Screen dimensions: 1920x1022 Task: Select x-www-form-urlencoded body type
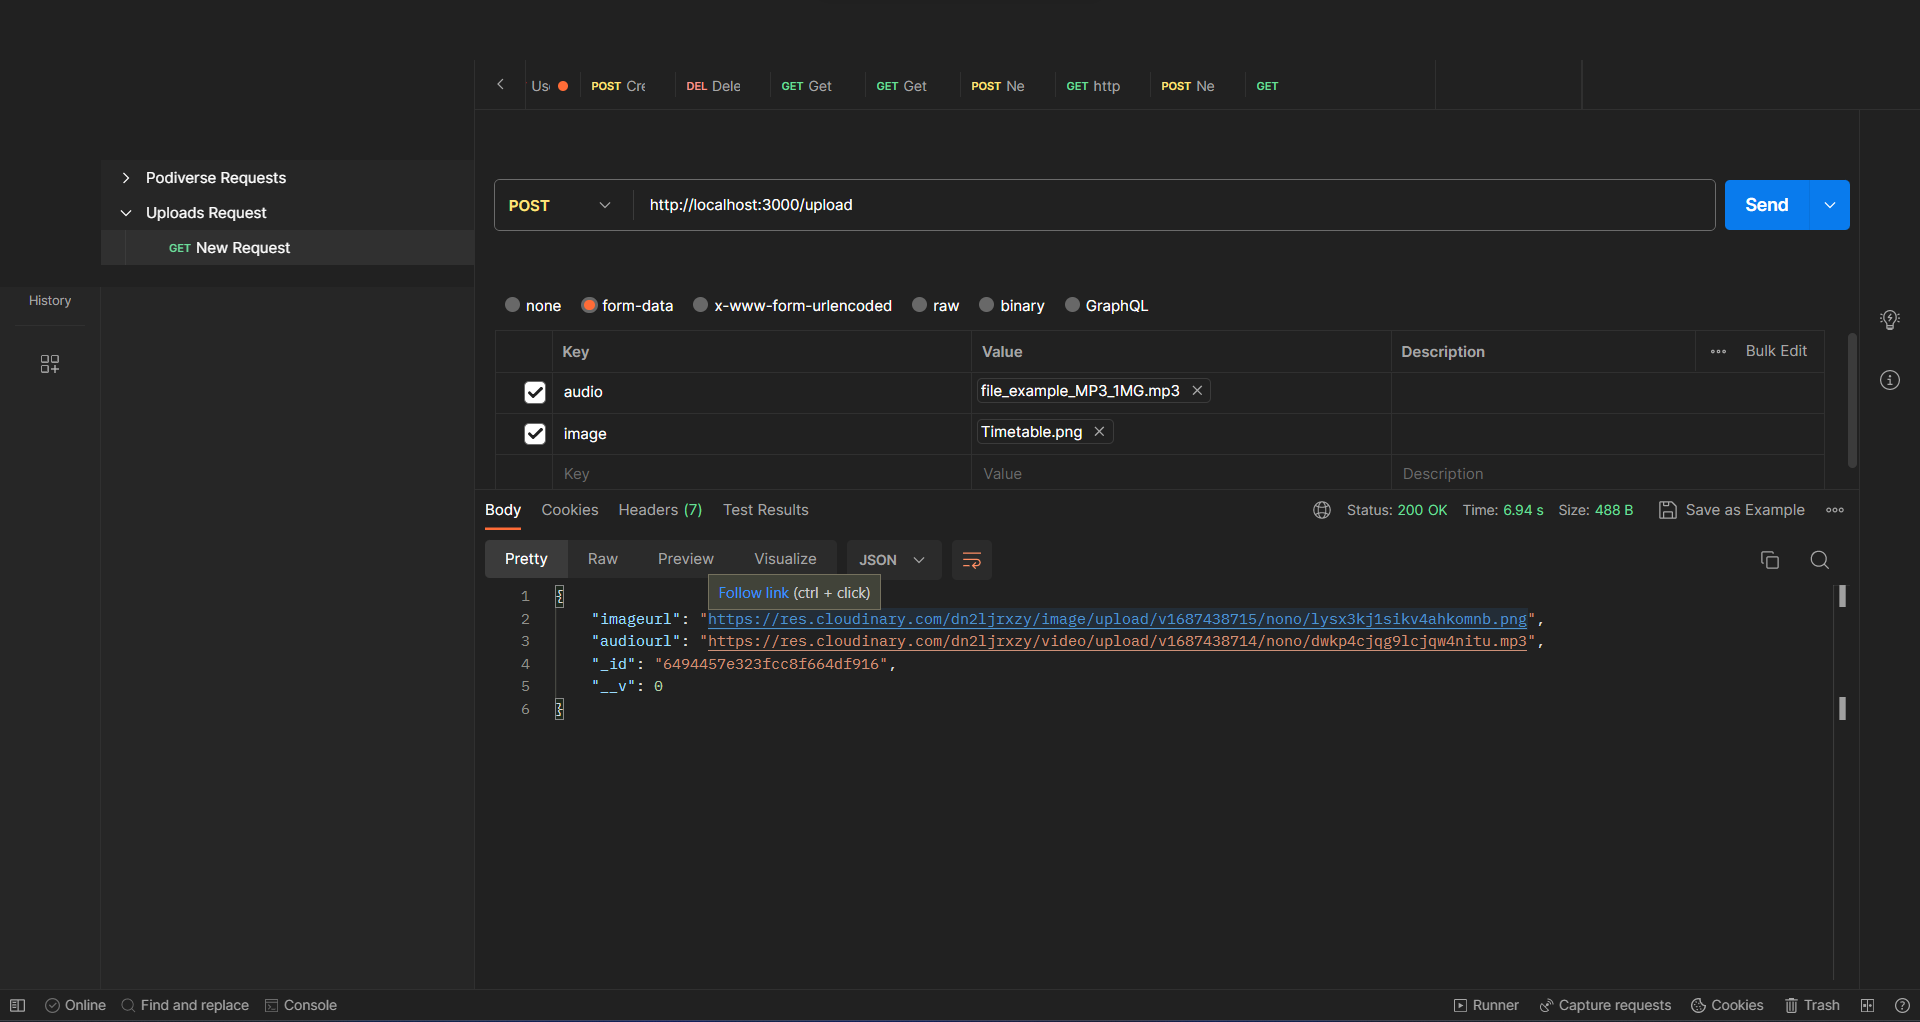(x=701, y=305)
